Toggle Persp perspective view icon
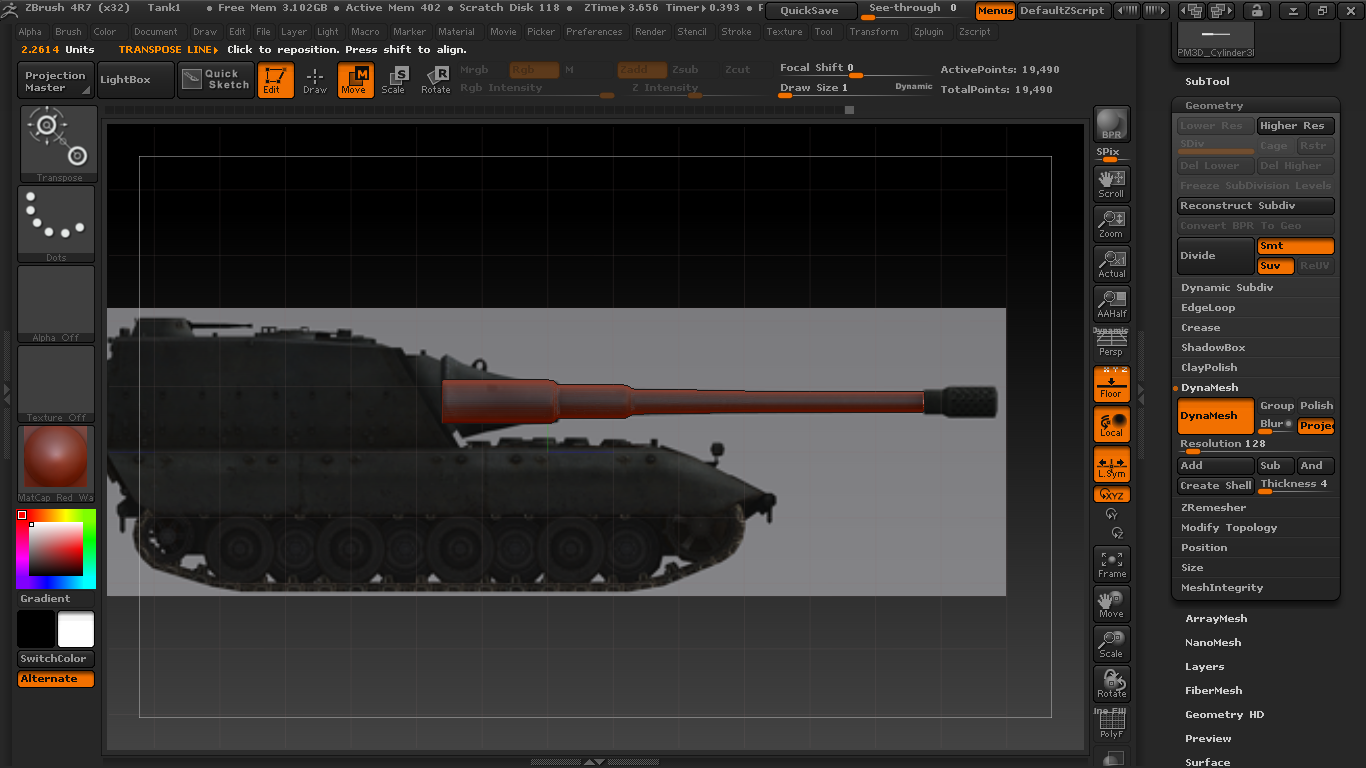This screenshot has height=768, width=1366. pyautogui.click(x=1111, y=343)
